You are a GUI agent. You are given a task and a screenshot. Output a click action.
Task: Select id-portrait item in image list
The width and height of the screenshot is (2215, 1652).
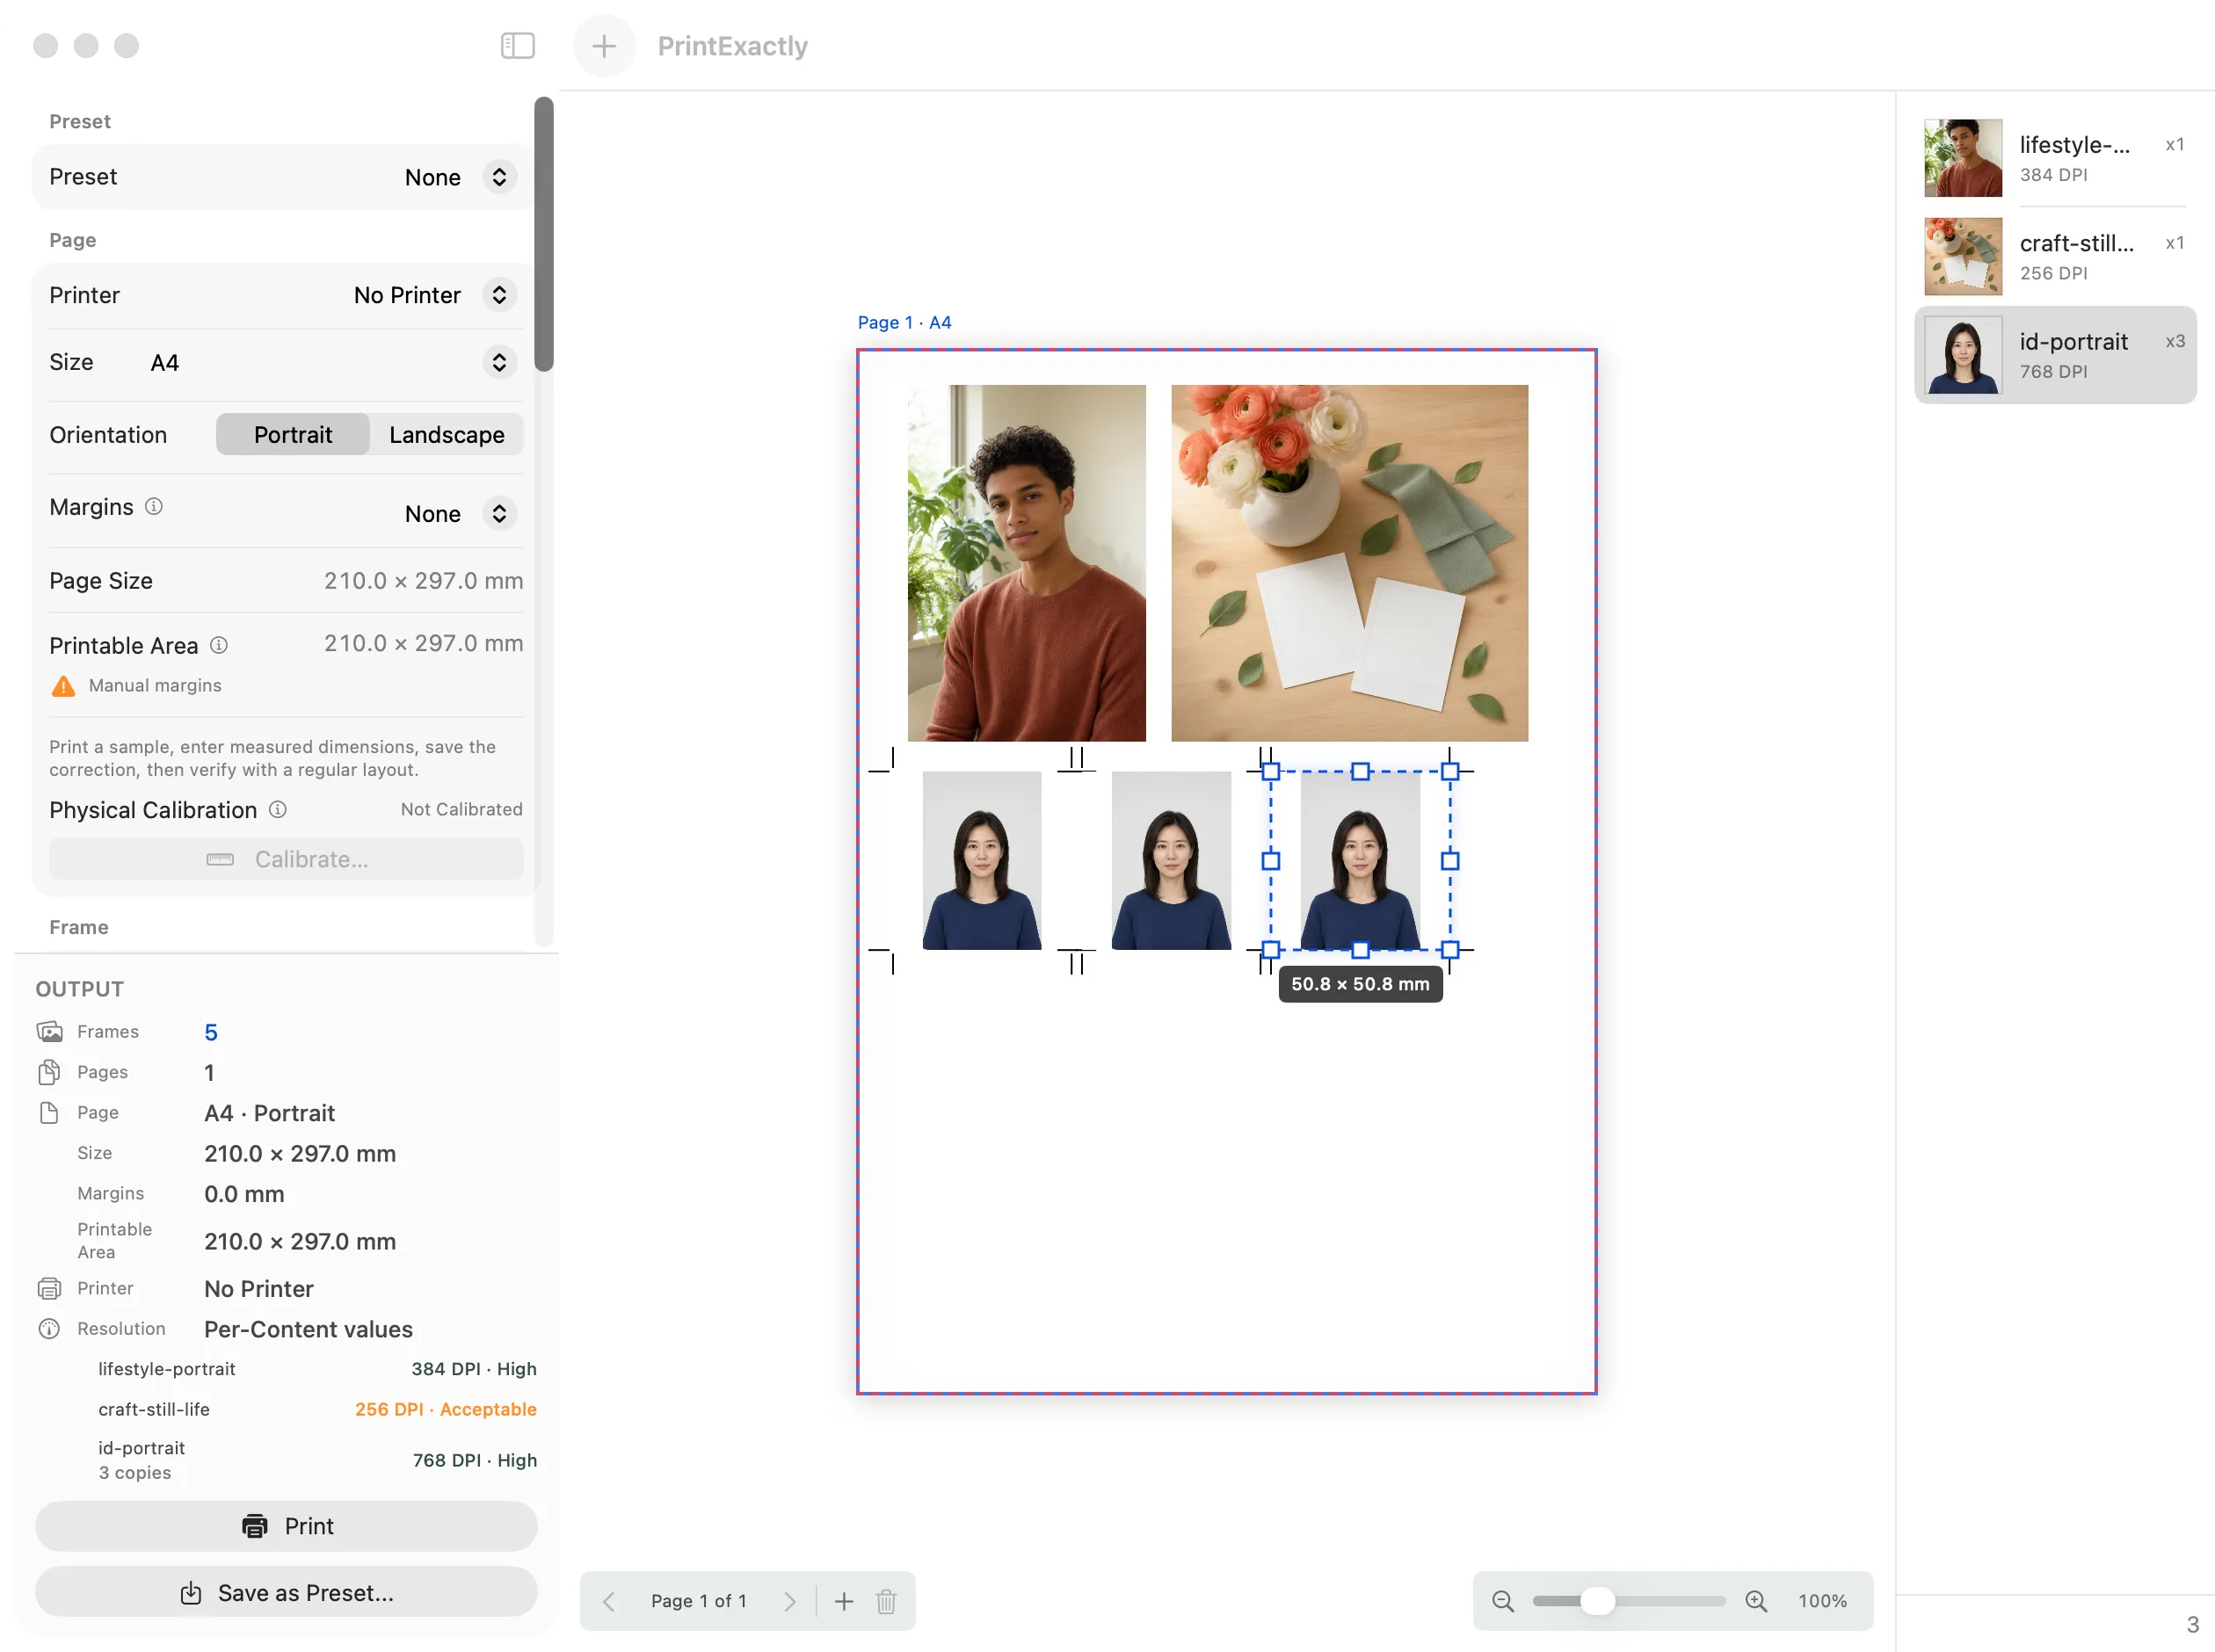[x=2055, y=355]
